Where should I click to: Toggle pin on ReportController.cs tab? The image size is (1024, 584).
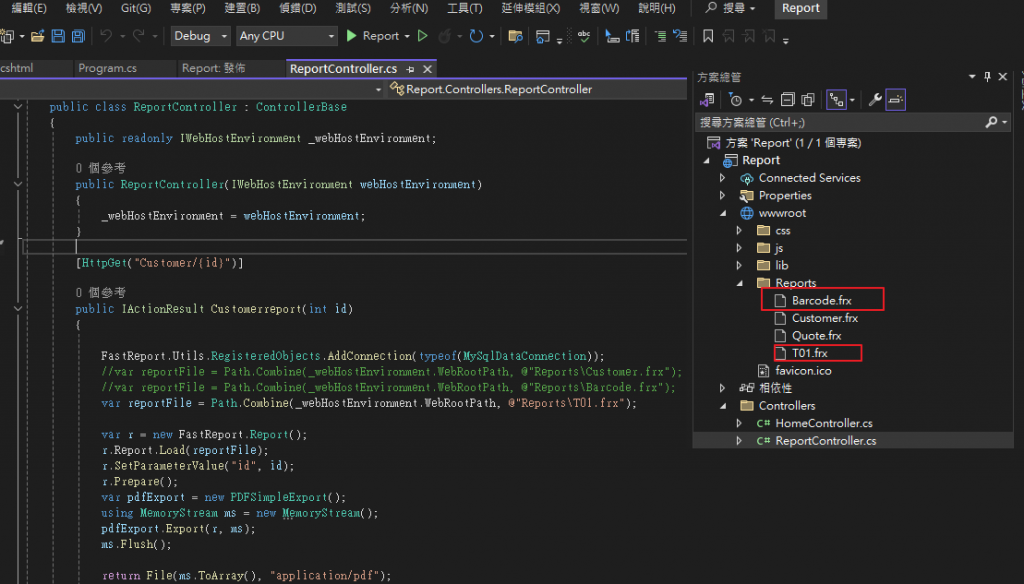pos(410,69)
